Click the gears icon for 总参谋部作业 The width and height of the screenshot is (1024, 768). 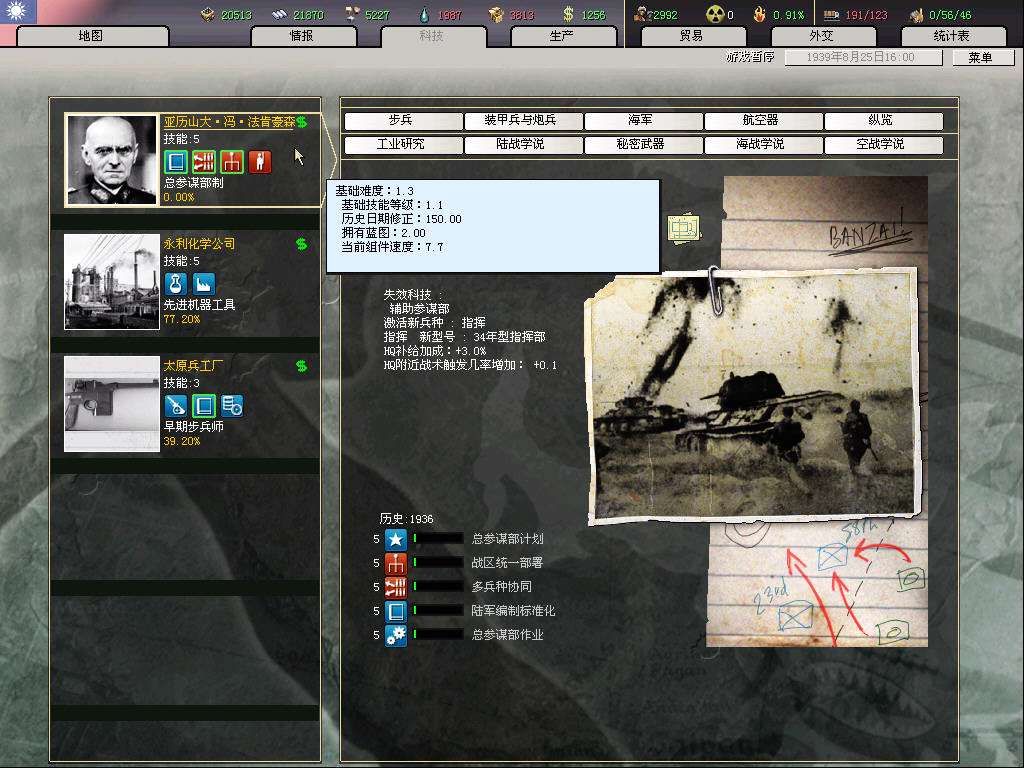click(x=396, y=635)
